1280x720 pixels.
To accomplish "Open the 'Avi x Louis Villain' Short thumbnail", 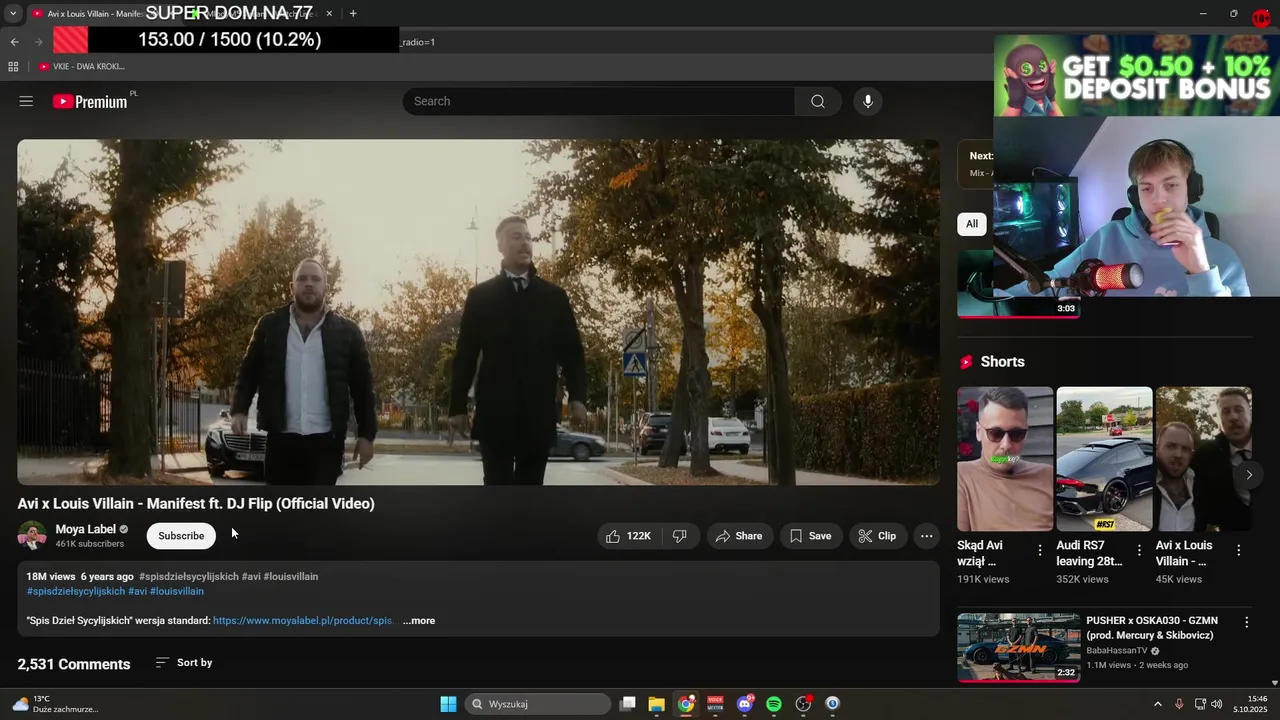I will (1203, 459).
